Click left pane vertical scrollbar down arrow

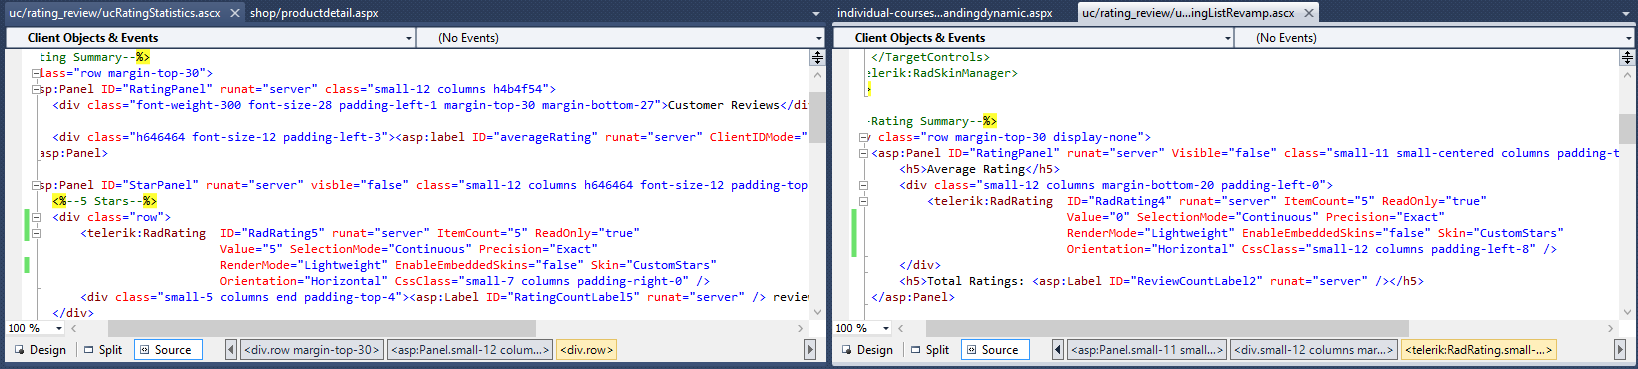(817, 312)
